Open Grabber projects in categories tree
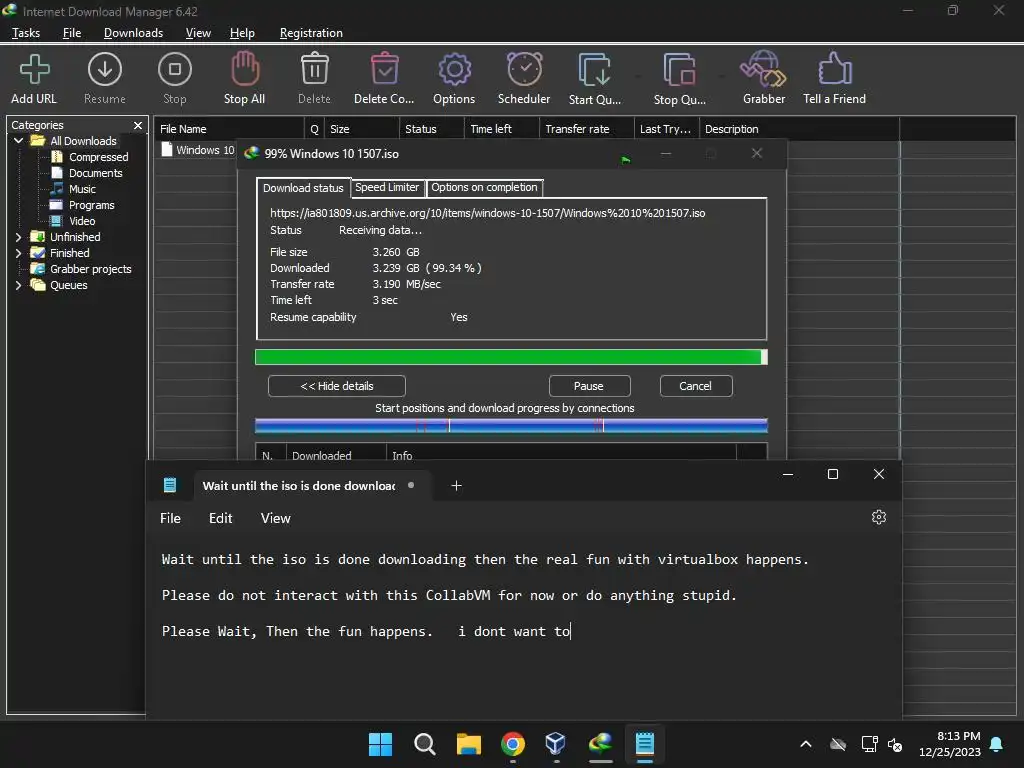Image resolution: width=1024 pixels, height=768 pixels. (x=91, y=269)
